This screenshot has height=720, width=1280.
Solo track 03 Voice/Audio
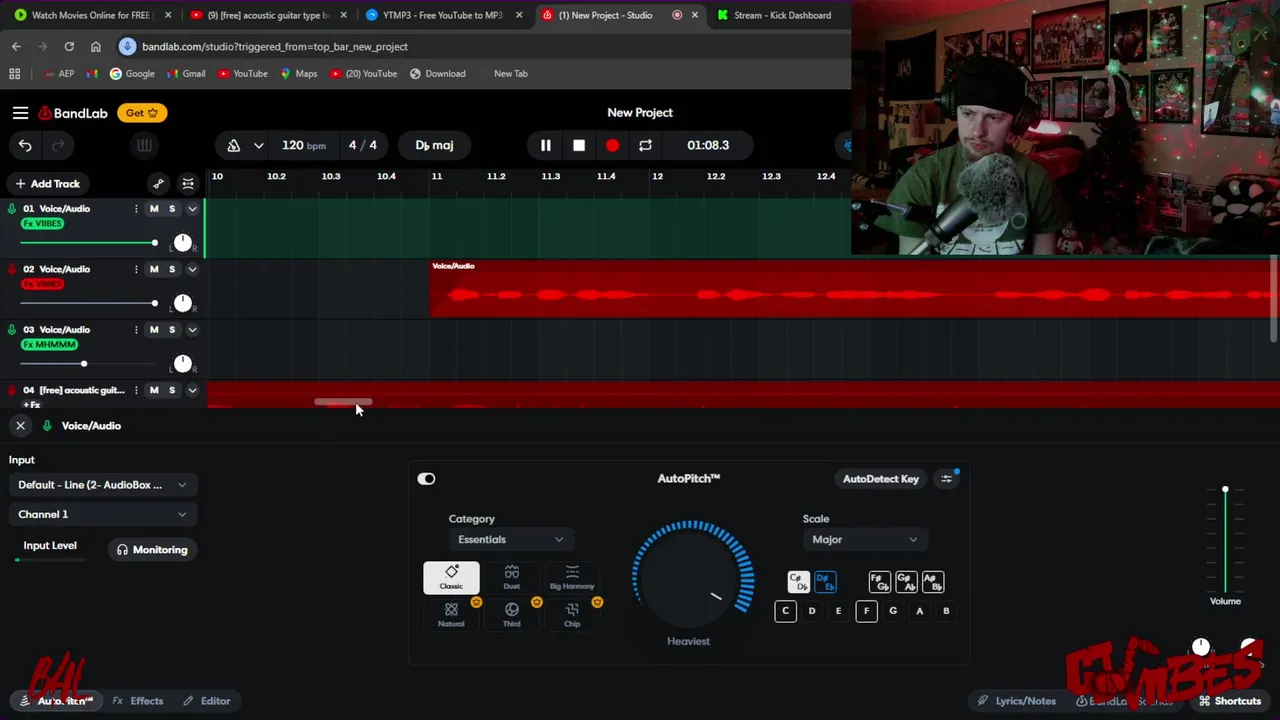pyautogui.click(x=172, y=329)
